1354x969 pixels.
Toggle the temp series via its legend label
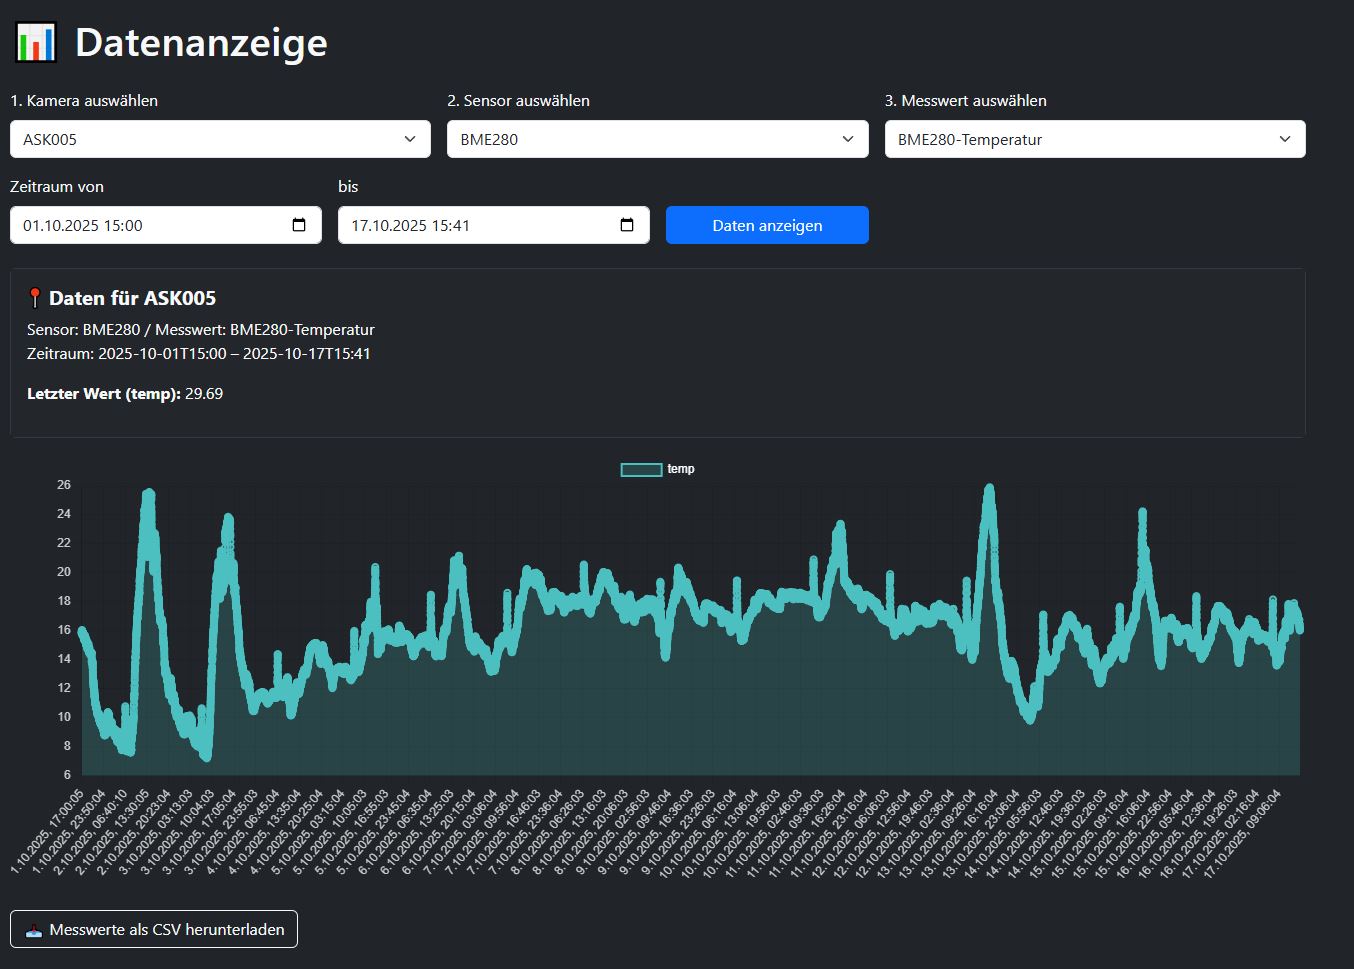(681, 469)
